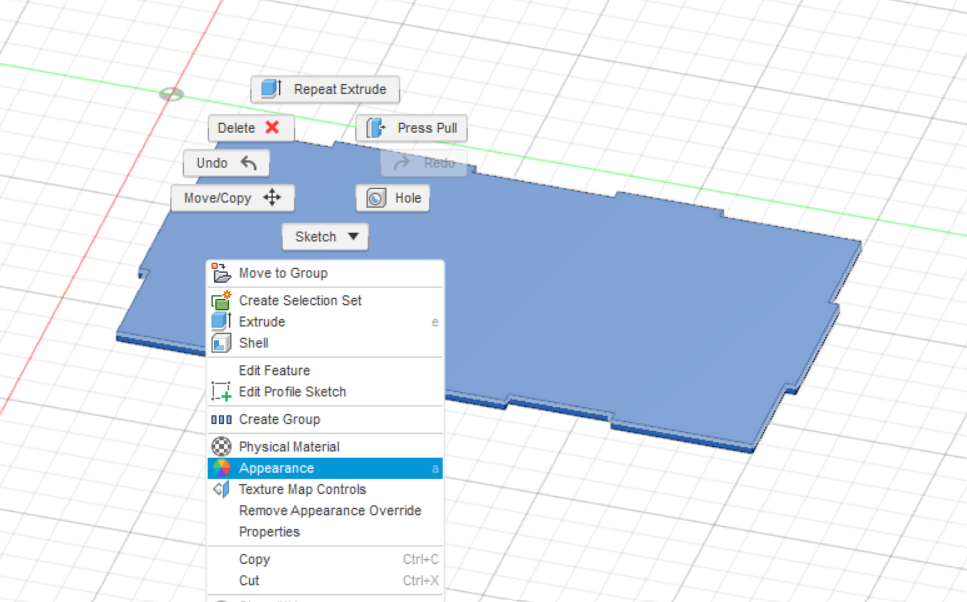
Task: Click the Create Group icon
Action: [221, 419]
